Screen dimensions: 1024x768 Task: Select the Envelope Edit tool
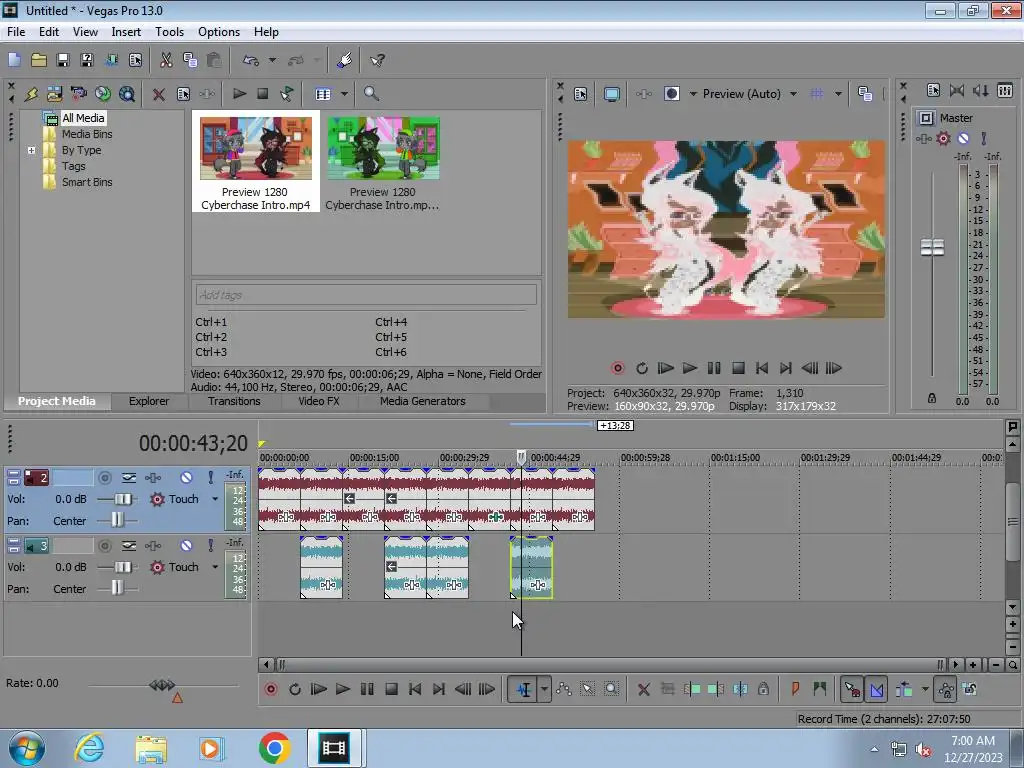tap(564, 689)
